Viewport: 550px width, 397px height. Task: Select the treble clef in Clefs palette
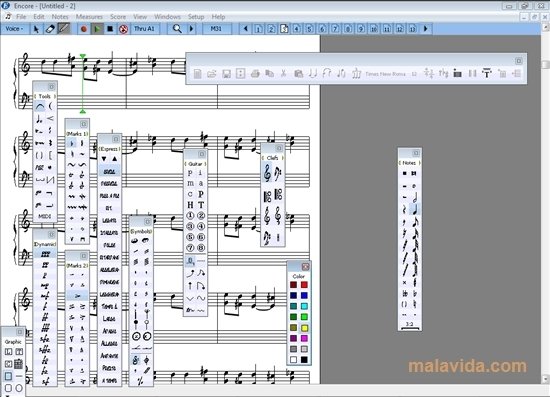tap(267, 173)
